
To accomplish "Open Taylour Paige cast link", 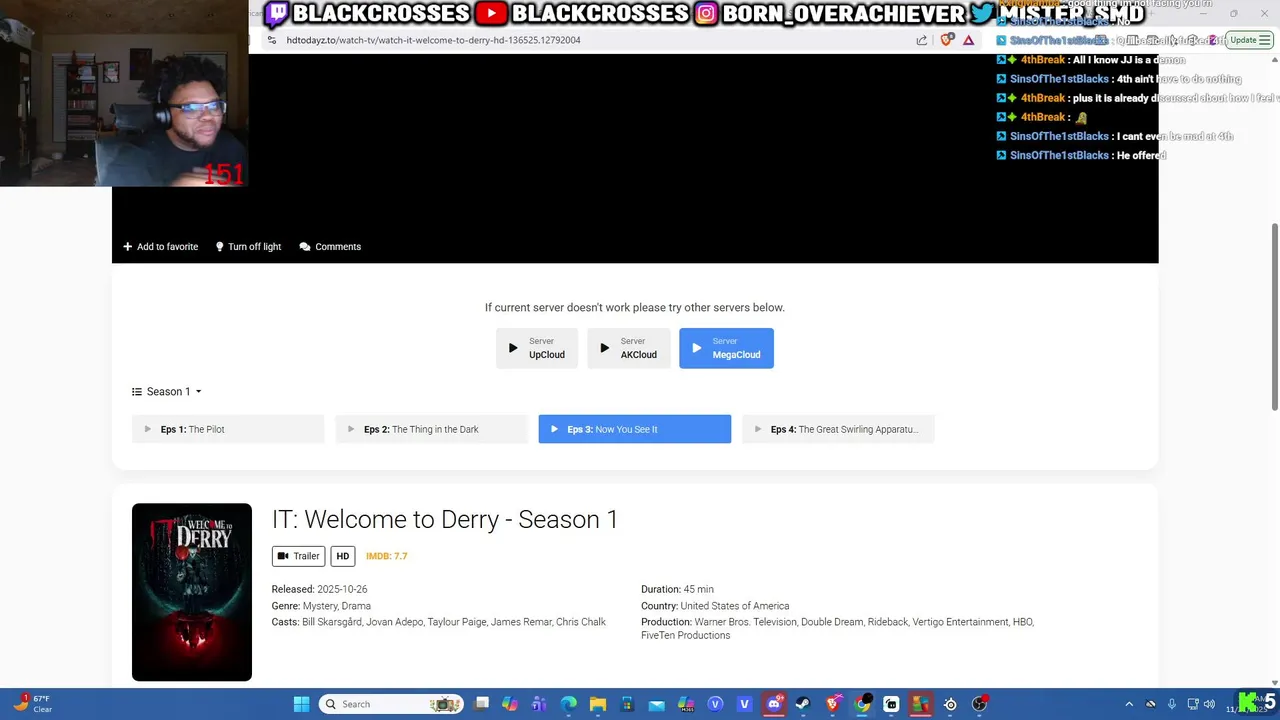I will 456,622.
